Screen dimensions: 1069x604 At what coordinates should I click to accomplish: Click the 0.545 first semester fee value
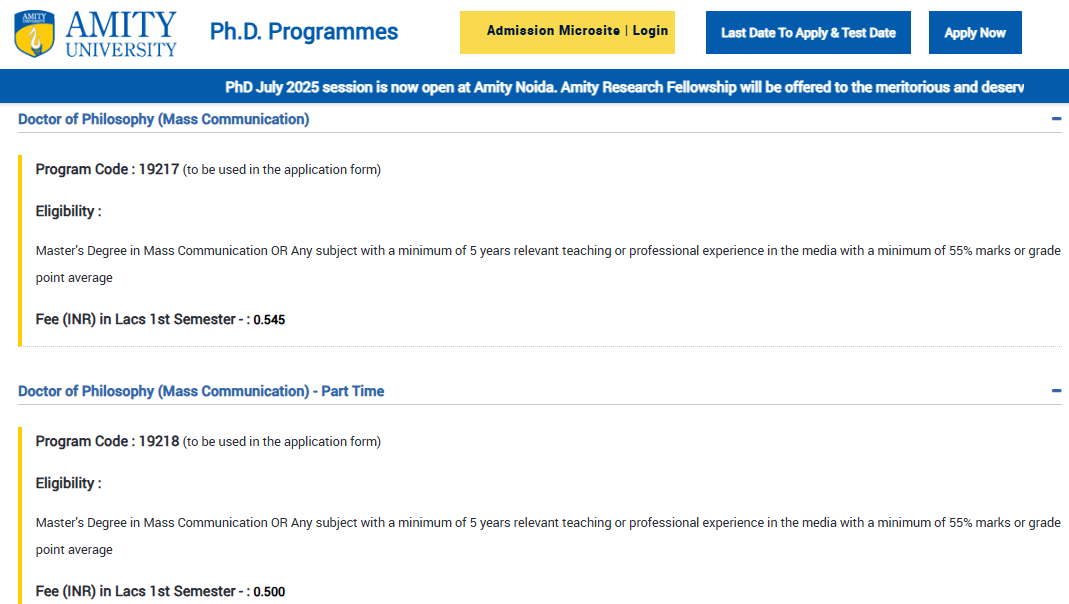pyautogui.click(x=269, y=320)
